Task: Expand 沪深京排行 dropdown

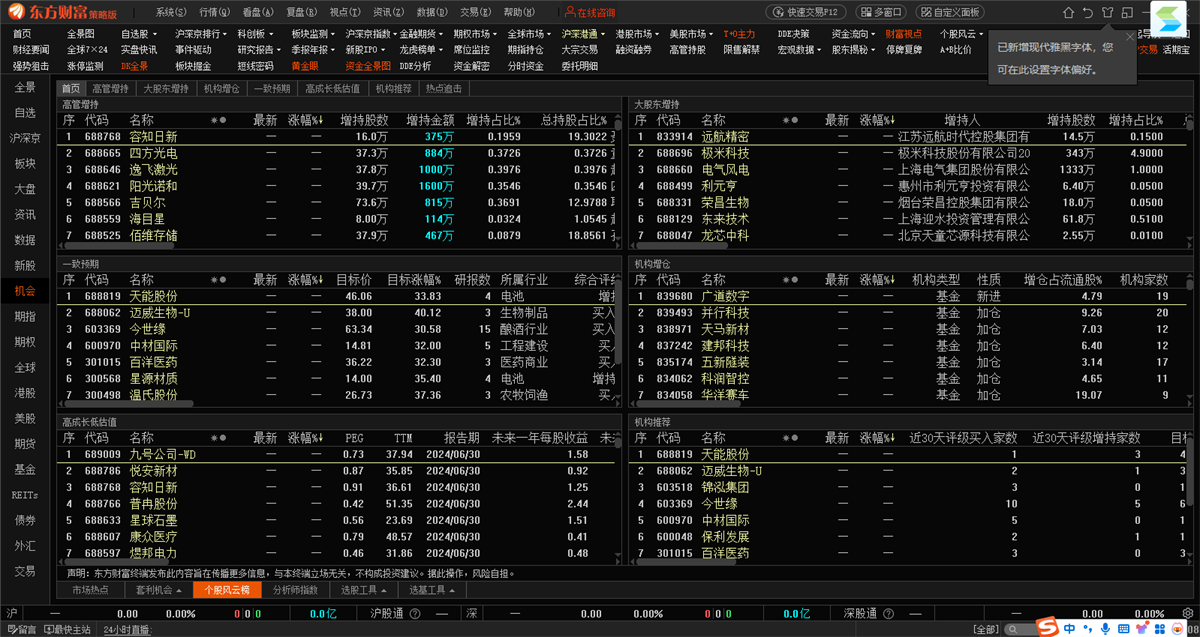Action: click(x=202, y=34)
